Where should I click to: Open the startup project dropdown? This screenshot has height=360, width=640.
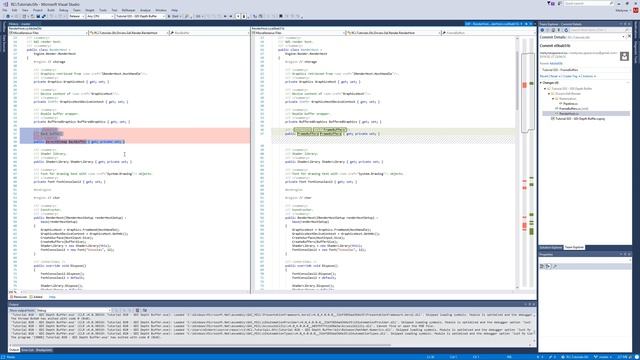140,16
